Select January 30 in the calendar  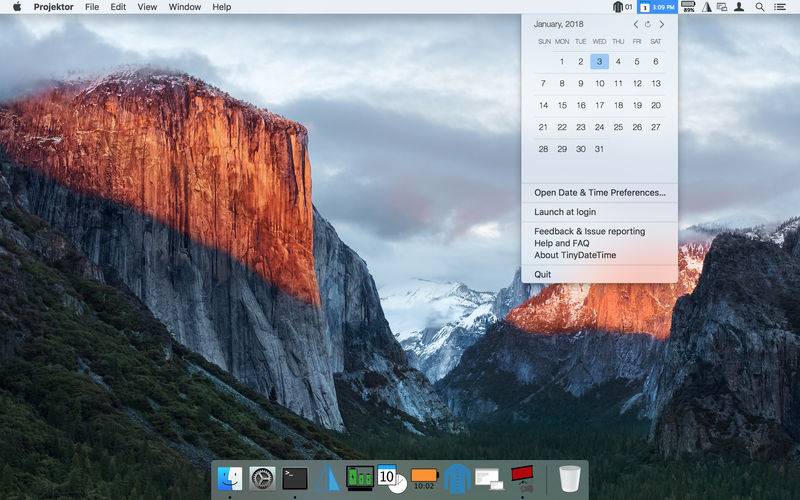point(581,149)
